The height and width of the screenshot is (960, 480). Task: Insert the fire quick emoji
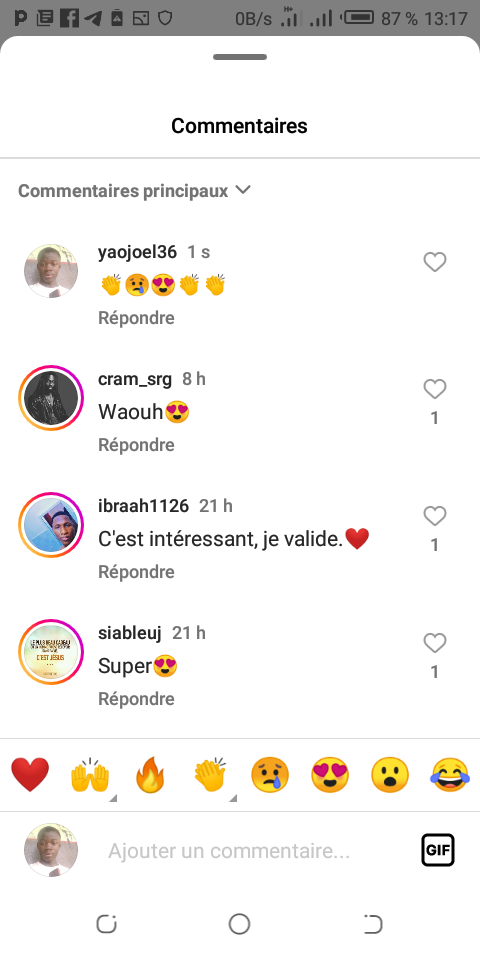150,775
